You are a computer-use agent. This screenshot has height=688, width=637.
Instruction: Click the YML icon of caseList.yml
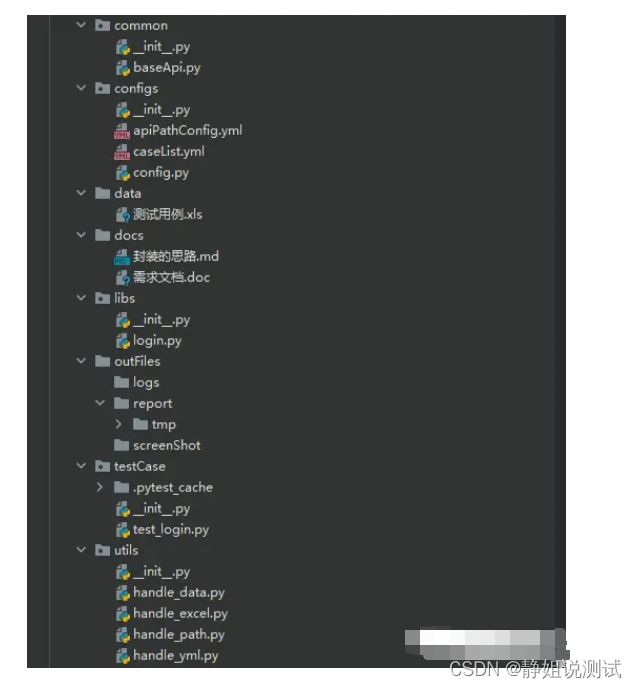coord(122,152)
